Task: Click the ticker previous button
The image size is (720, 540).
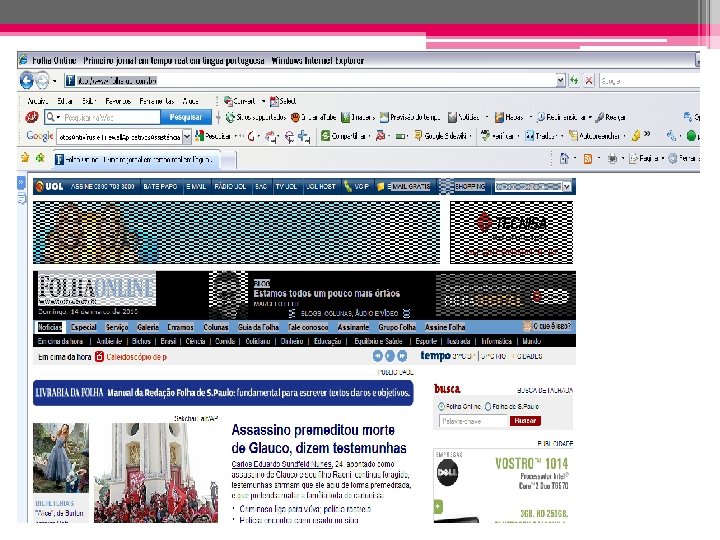Action: pyautogui.click(x=377, y=356)
